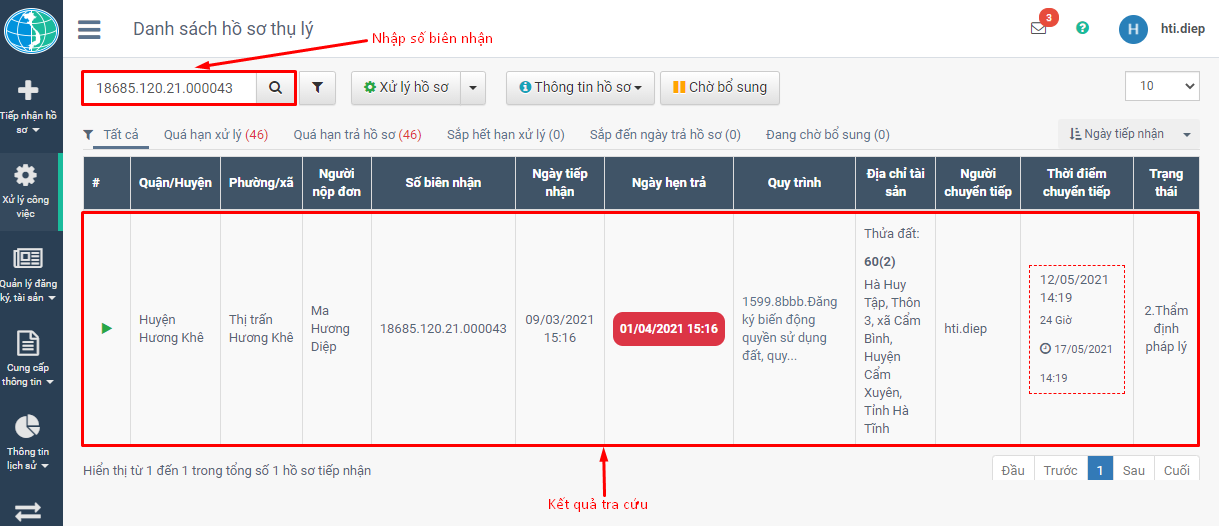This screenshot has height=526, width=1219.
Task: Switch to Quá hạn xử lý tab
Action: [215, 135]
